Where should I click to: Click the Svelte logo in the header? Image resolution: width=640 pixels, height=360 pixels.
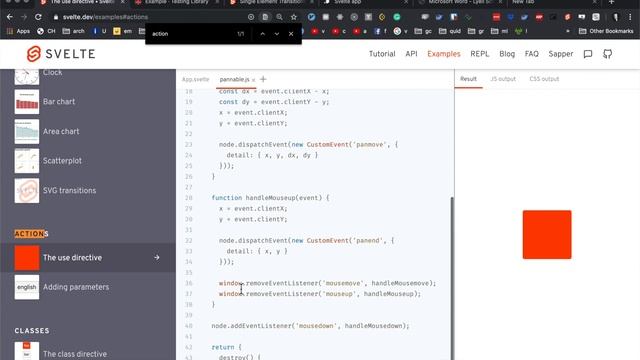point(60,54)
